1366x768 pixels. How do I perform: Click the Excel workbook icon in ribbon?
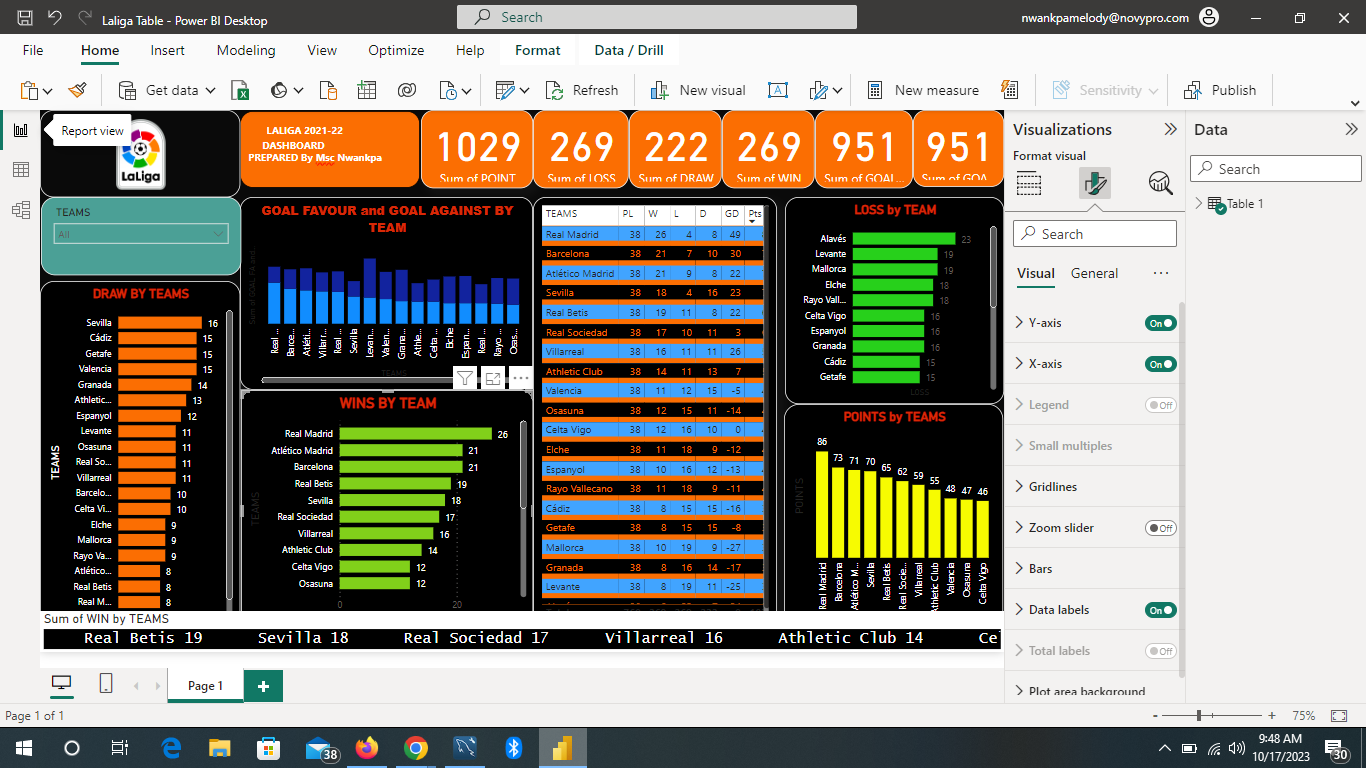coord(240,90)
